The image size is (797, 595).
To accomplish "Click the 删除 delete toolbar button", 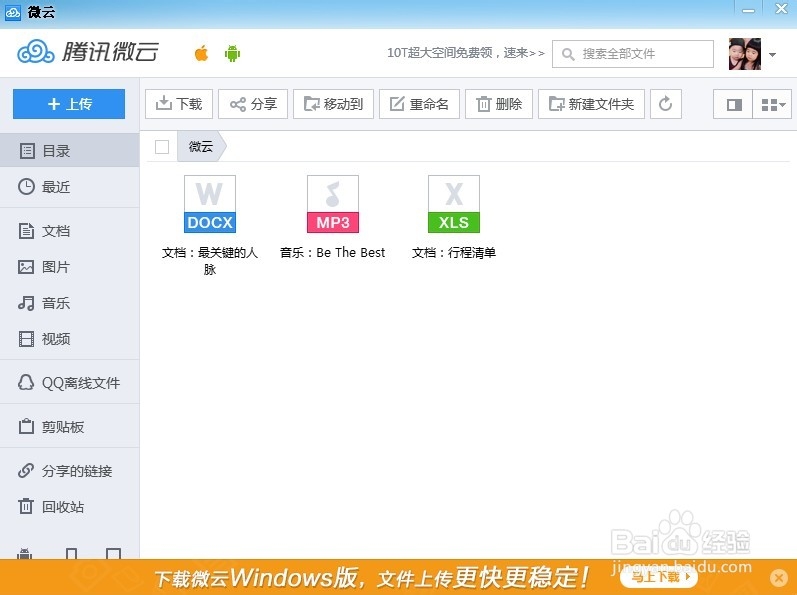I will pyautogui.click(x=499, y=104).
